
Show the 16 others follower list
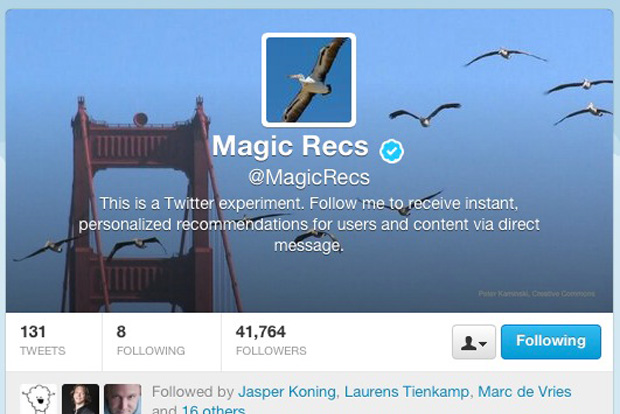213,409
